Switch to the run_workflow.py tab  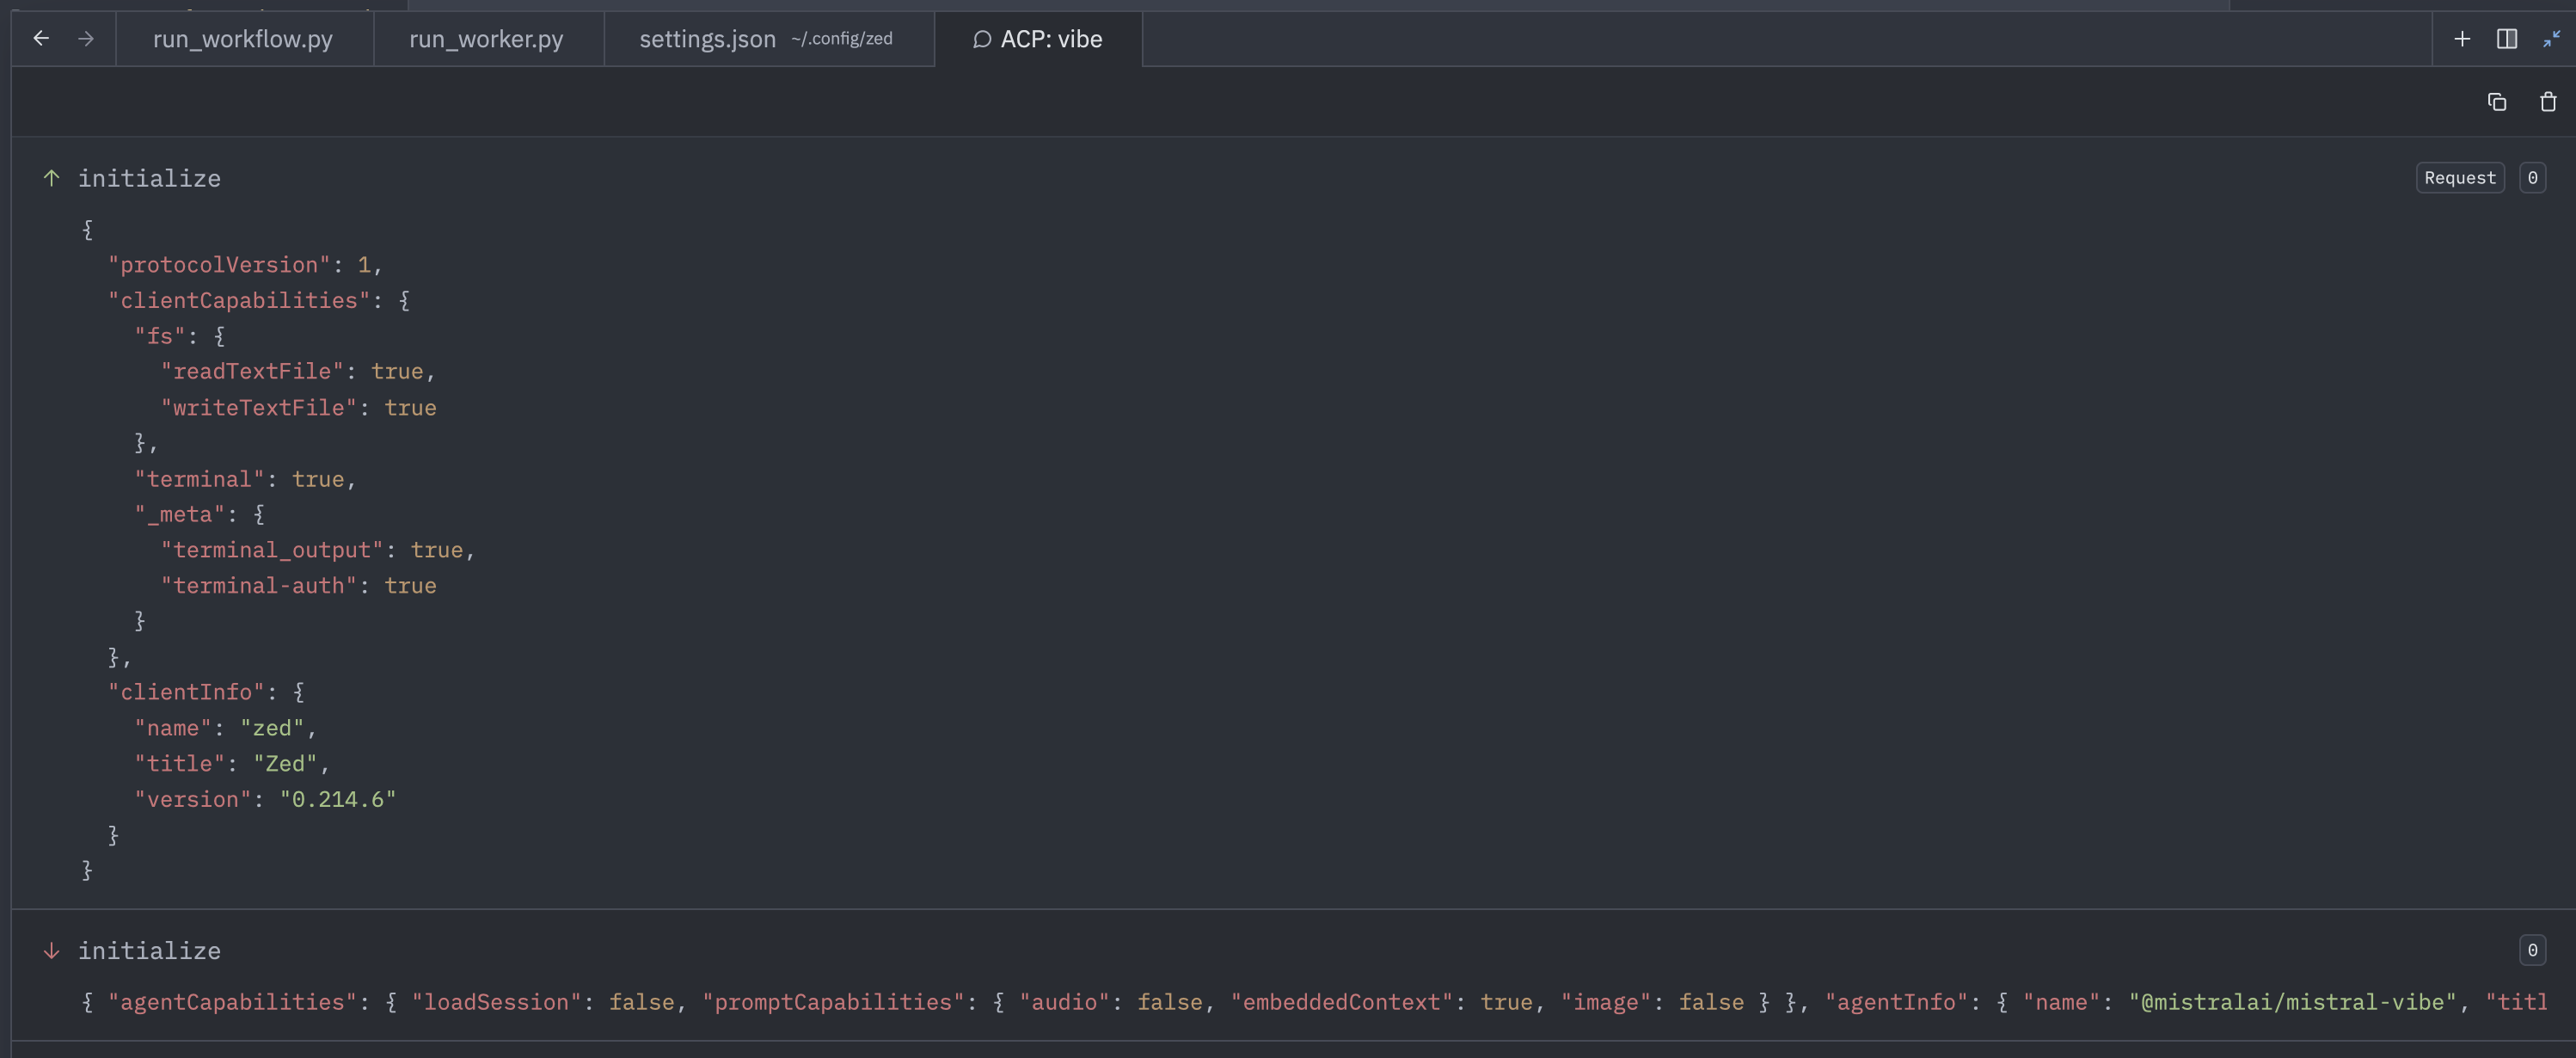[243, 39]
